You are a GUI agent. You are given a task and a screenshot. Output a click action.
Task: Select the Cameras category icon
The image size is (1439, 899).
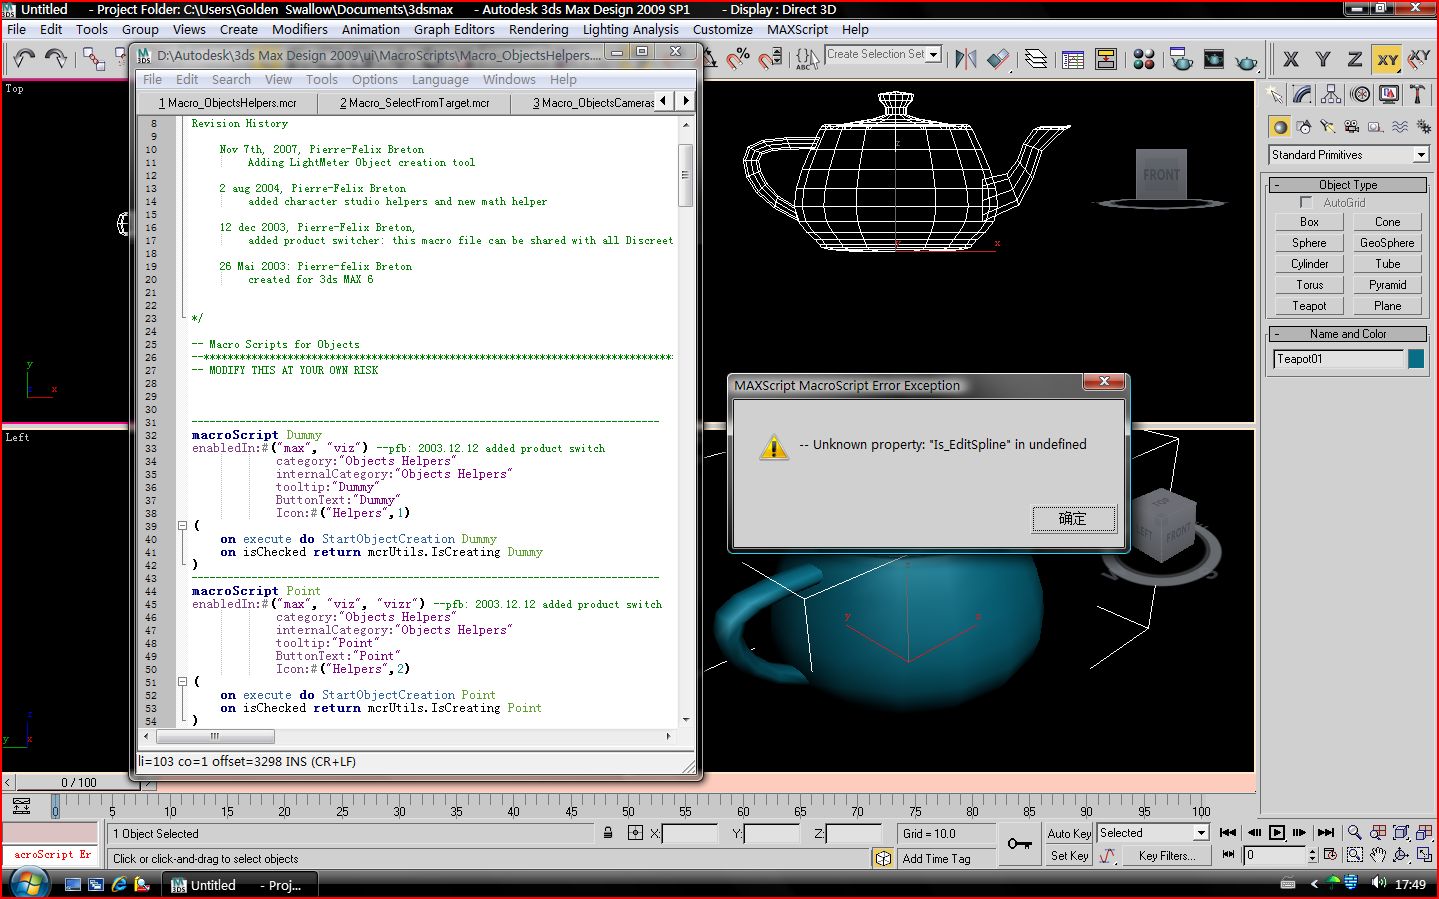[1352, 127]
